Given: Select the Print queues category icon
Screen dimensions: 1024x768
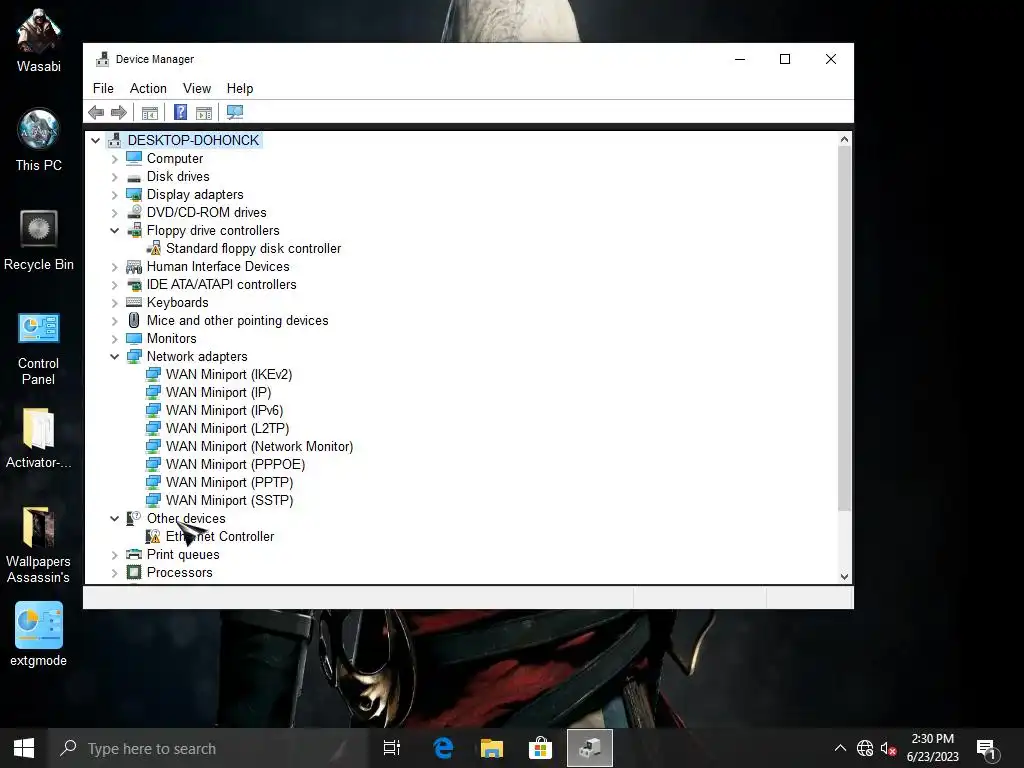Looking at the screenshot, I should point(134,554).
